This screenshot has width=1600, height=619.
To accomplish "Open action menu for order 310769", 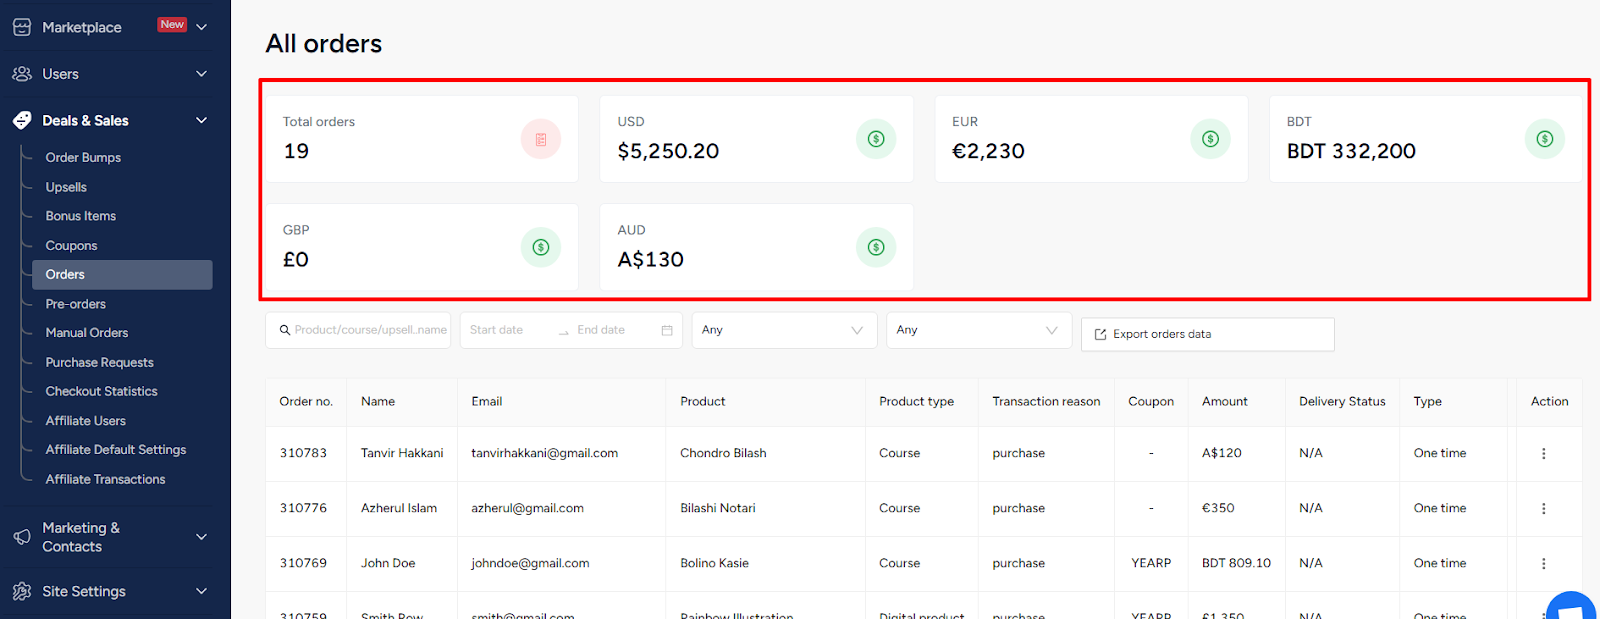I will pos(1544,564).
